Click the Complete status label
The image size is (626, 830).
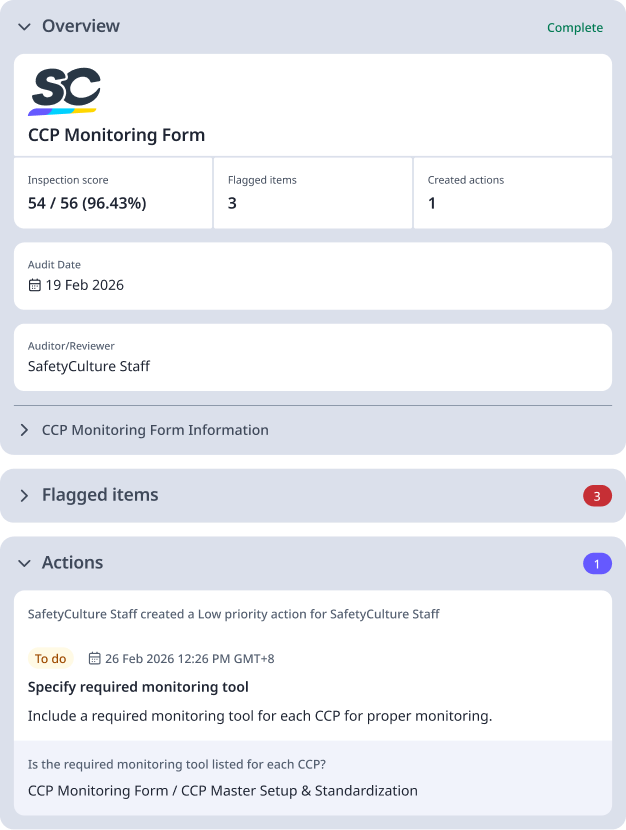click(x=575, y=27)
